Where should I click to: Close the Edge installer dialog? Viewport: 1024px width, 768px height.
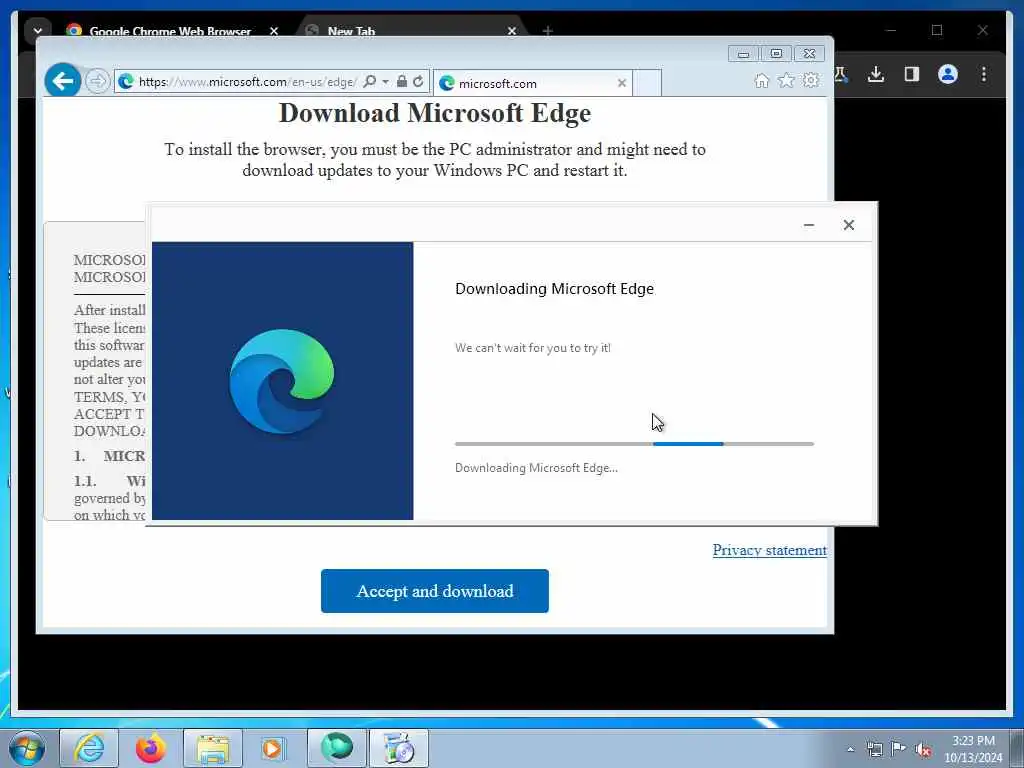click(x=848, y=225)
